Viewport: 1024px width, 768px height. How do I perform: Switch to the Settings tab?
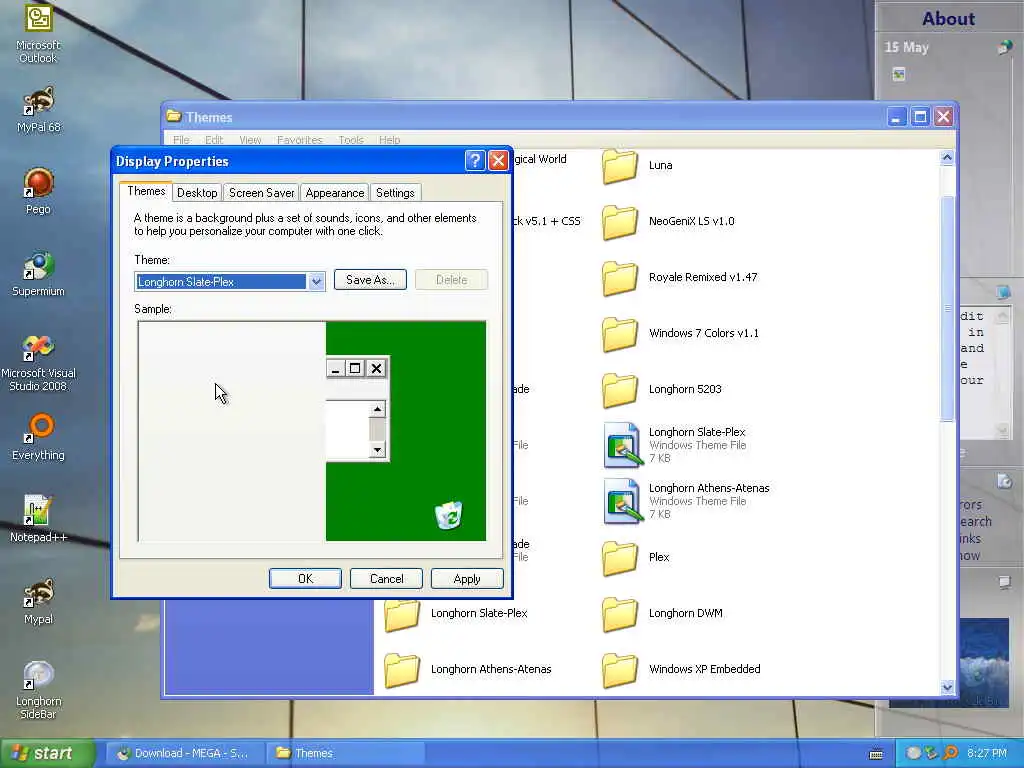click(395, 193)
